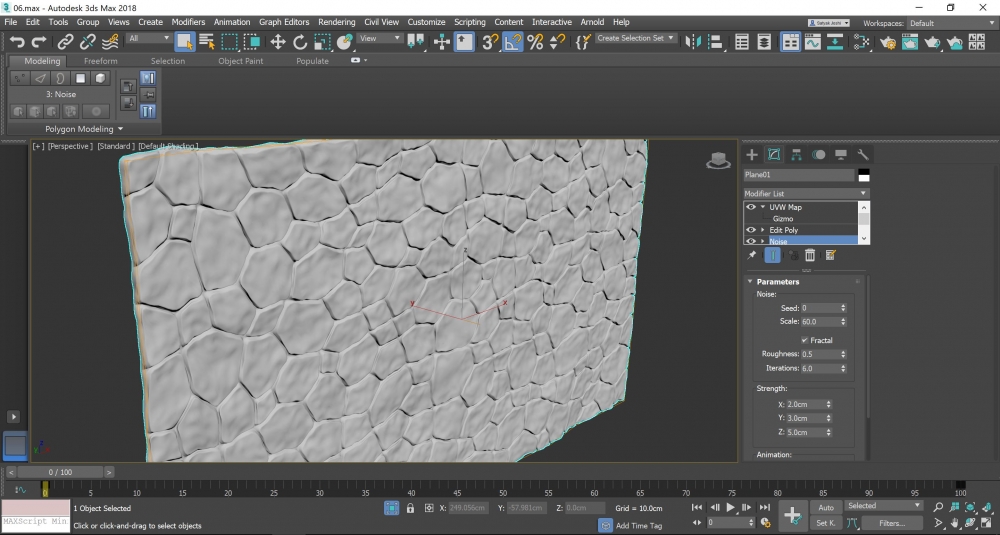Remove modifier with the trash icon
This screenshot has width=1000, height=535.
[x=810, y=256]
